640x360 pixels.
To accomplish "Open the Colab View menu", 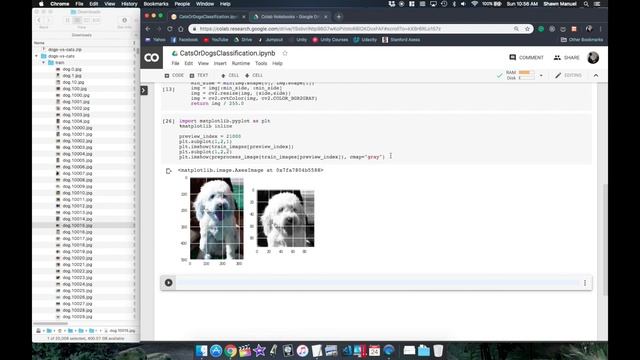I will [x=203, y=64].
